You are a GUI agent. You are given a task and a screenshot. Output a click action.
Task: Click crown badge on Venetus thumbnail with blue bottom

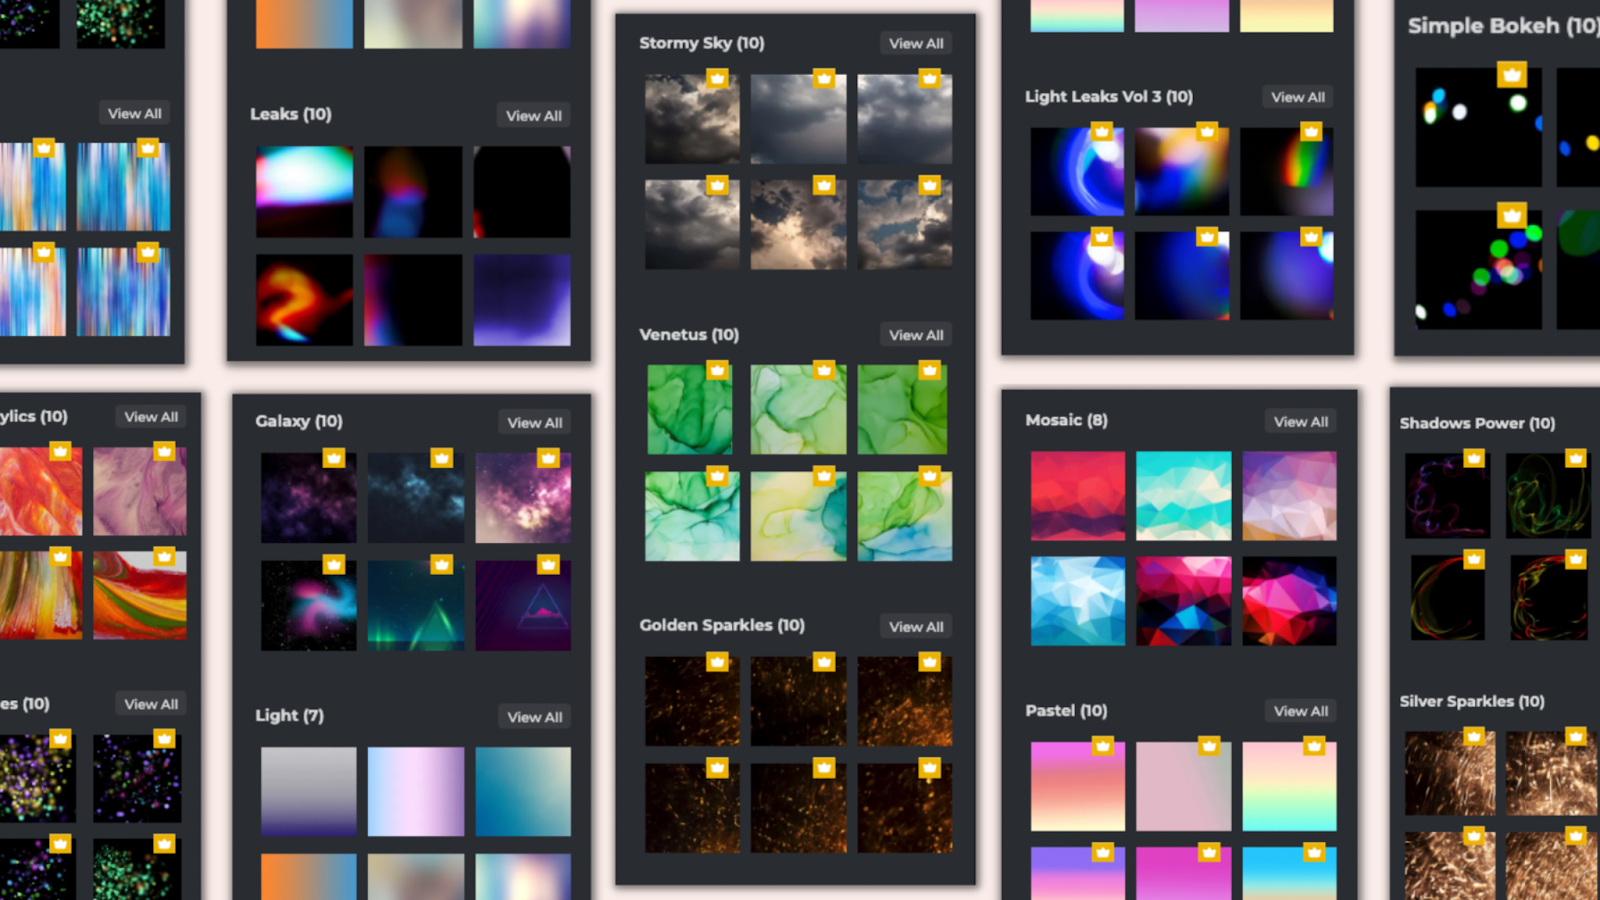tap(930, 476)
